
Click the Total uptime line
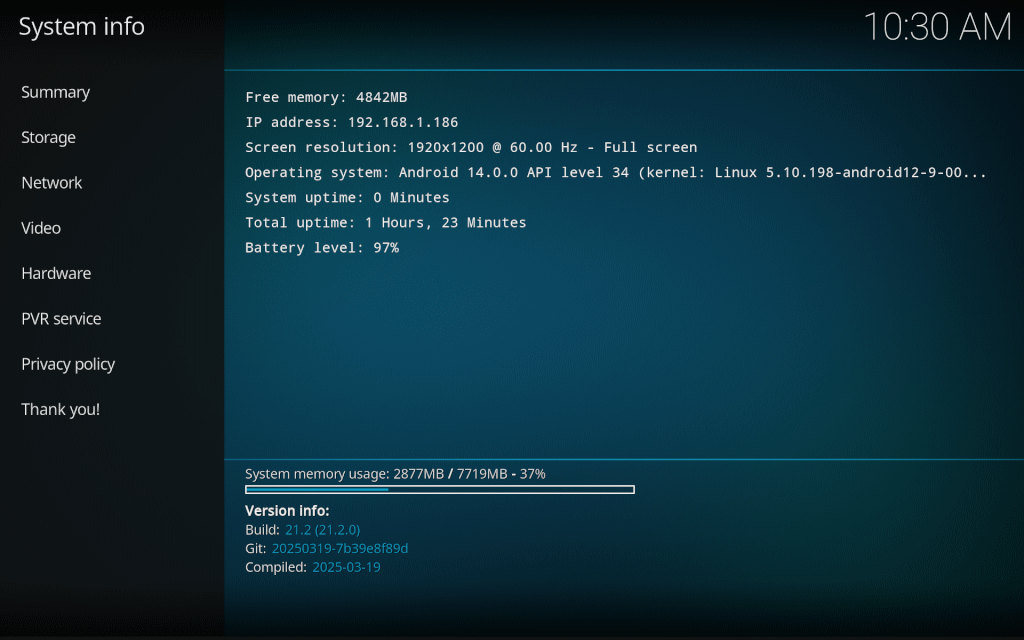[x=385, y=222]
